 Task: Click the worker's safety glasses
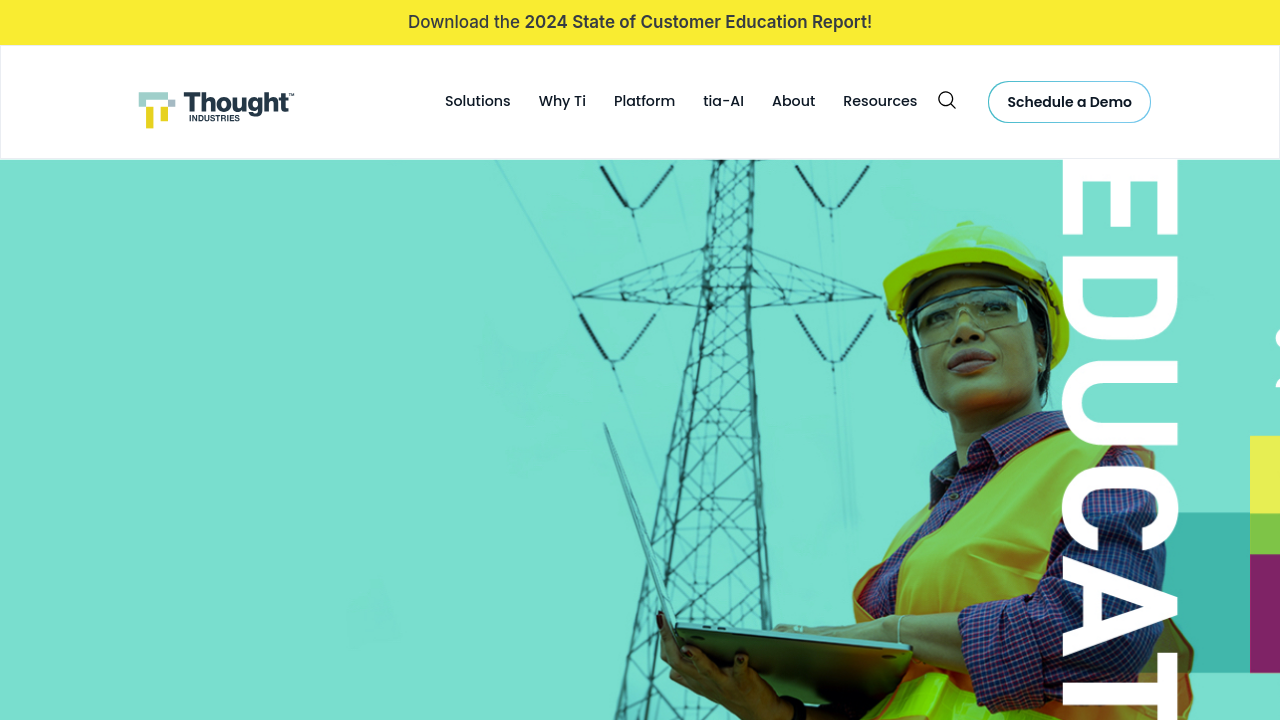click(965, 314)
